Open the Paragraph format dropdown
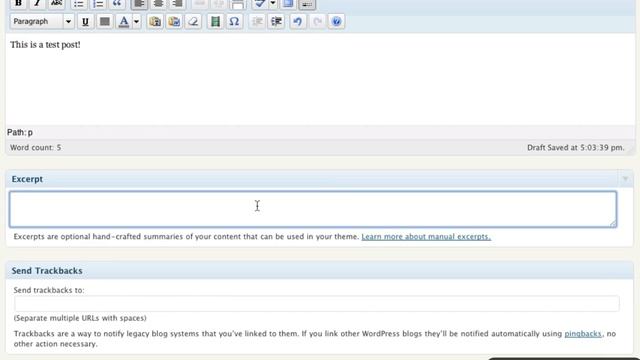640x360 pixels. click(x=42, y=21)
